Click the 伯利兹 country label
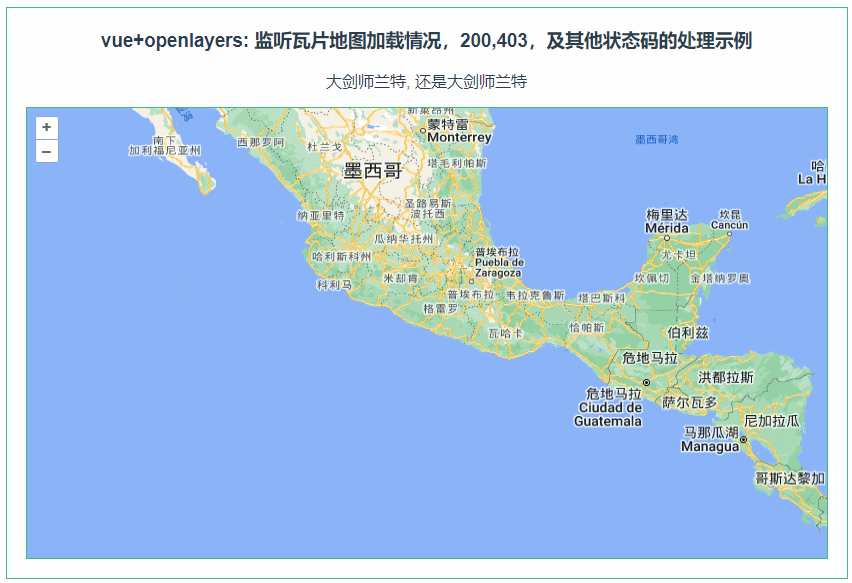 (x=688, y=333)
